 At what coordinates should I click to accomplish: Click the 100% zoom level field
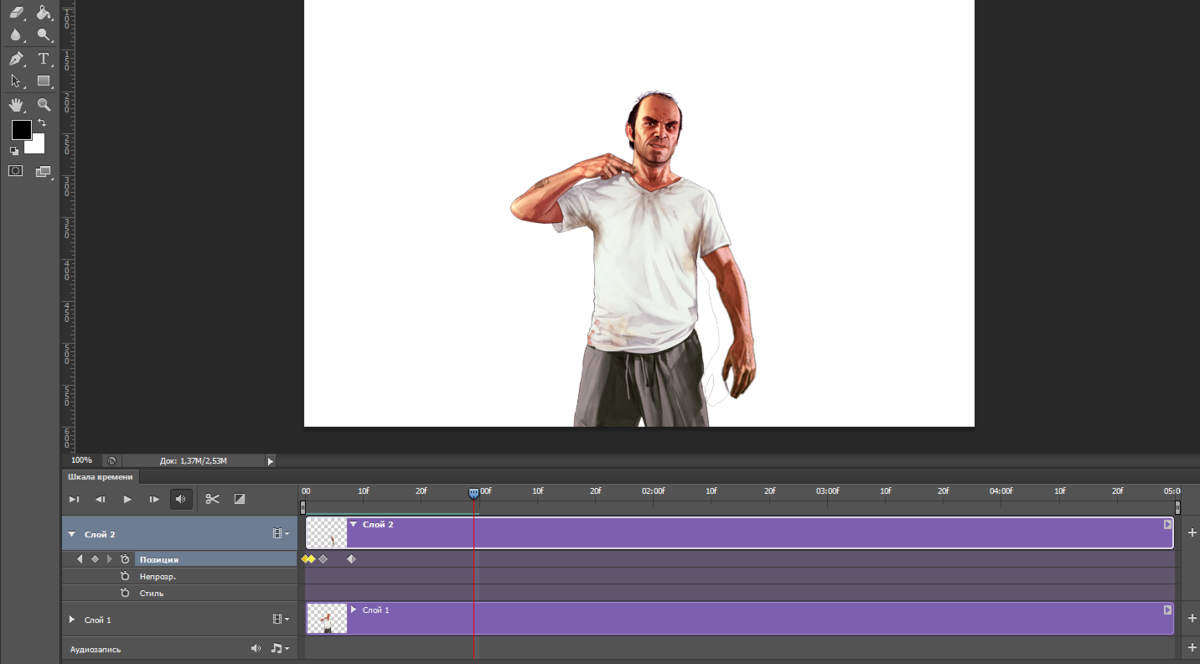click(x=82, y=461)
